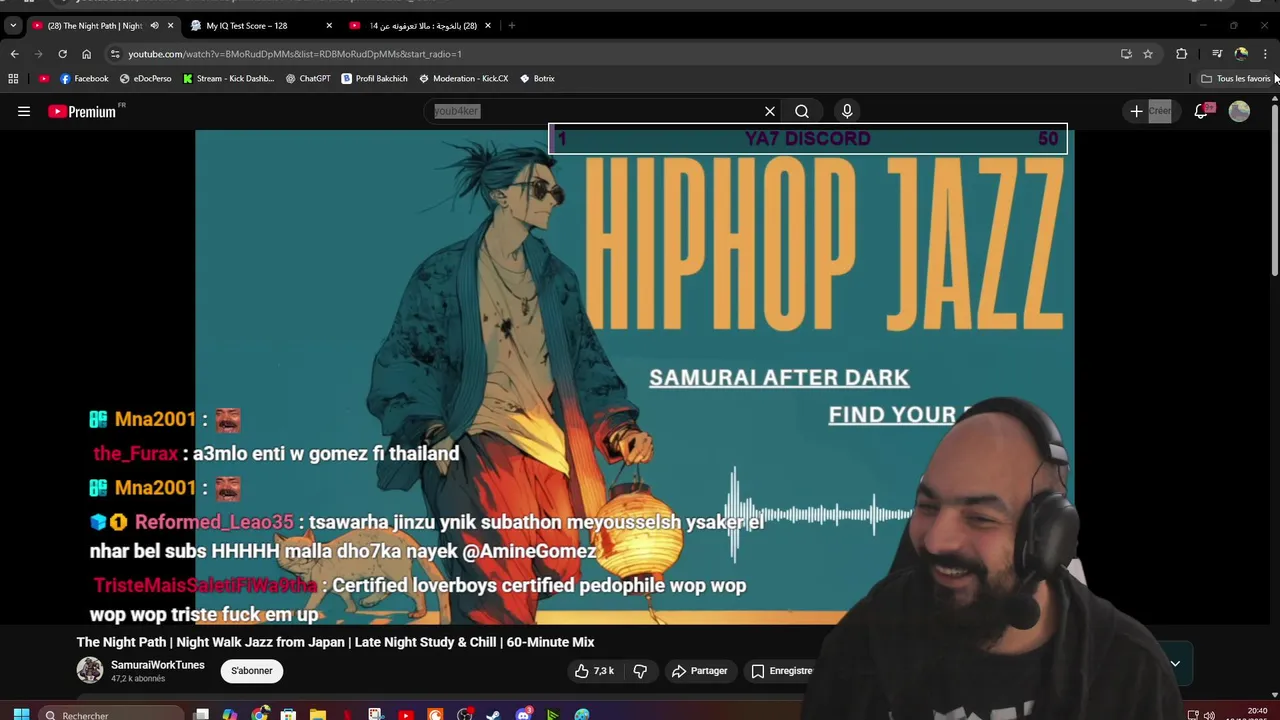This screenshot has width=1280, height=720.
Task: Open File Explorer from taskbar
Action: [x=317, y=714]
